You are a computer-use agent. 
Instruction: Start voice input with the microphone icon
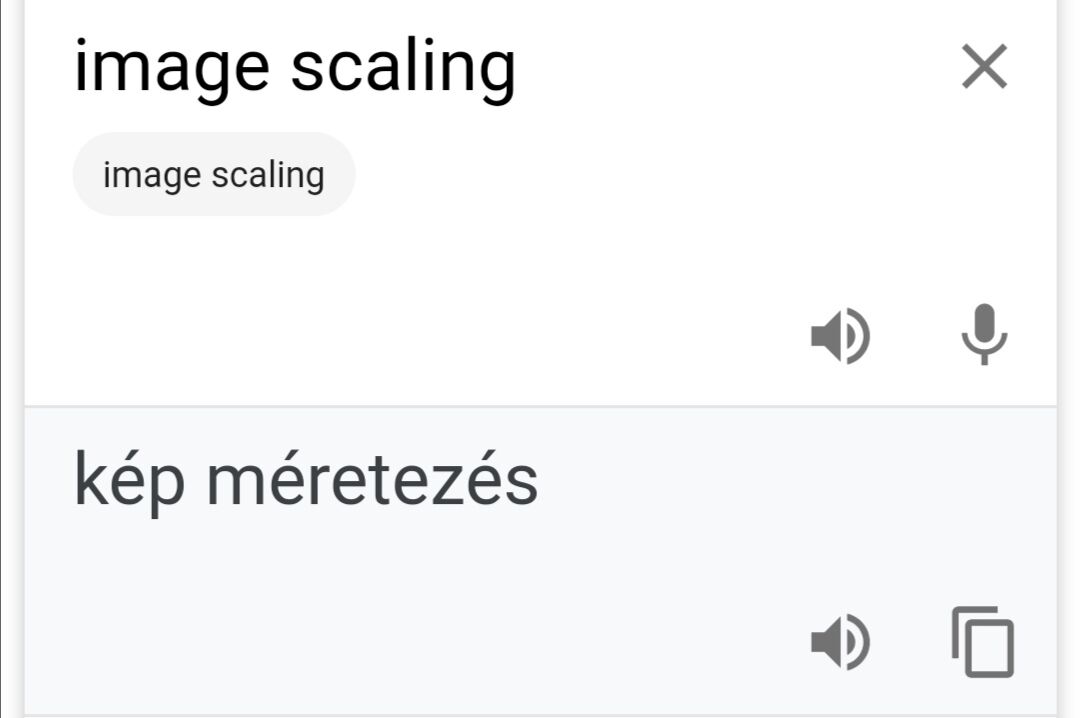coord(984,334)
